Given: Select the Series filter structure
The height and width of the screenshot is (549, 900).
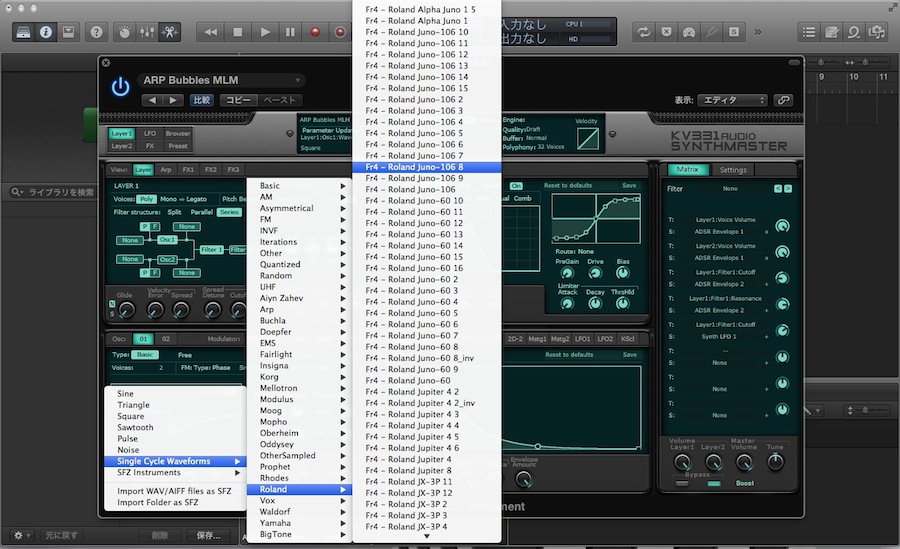Looking at the screenshot, I should (229, 212).
